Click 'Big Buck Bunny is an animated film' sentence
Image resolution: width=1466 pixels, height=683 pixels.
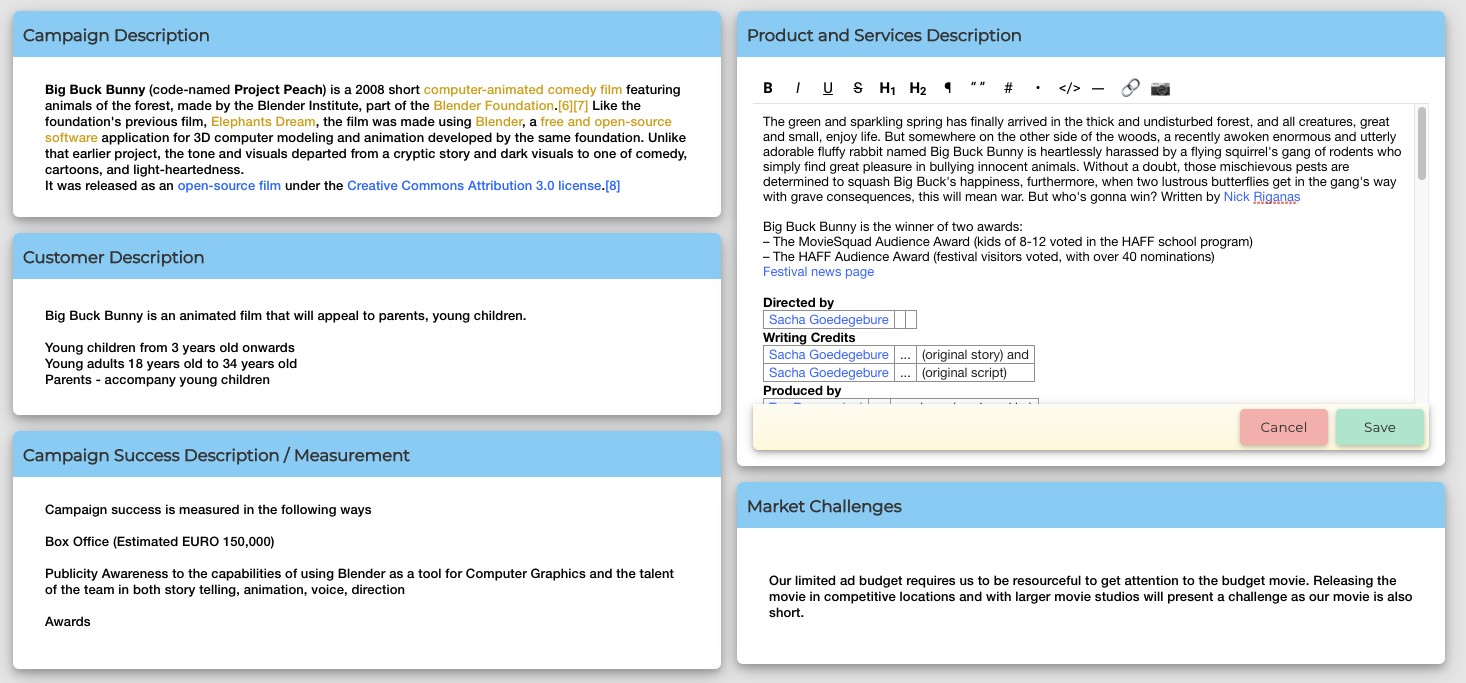click(x=285, y=316)
